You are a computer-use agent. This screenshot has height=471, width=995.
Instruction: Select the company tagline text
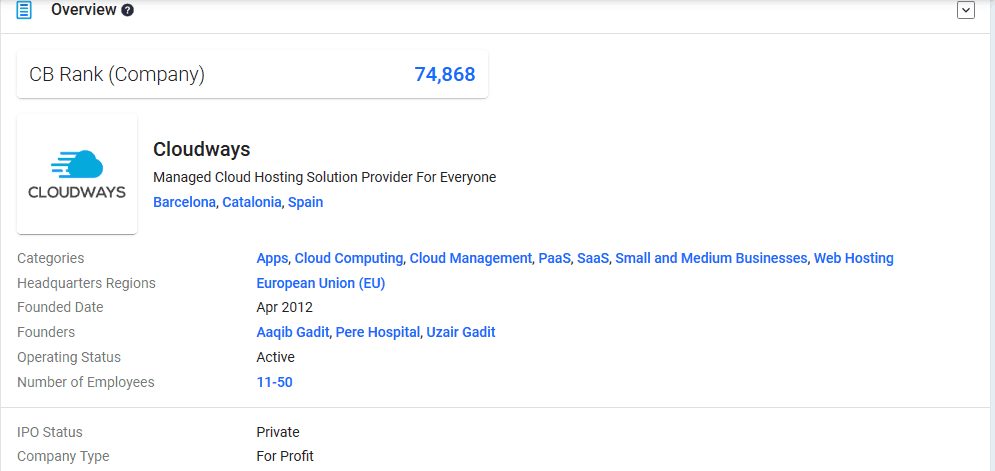(x=324, y=178)
